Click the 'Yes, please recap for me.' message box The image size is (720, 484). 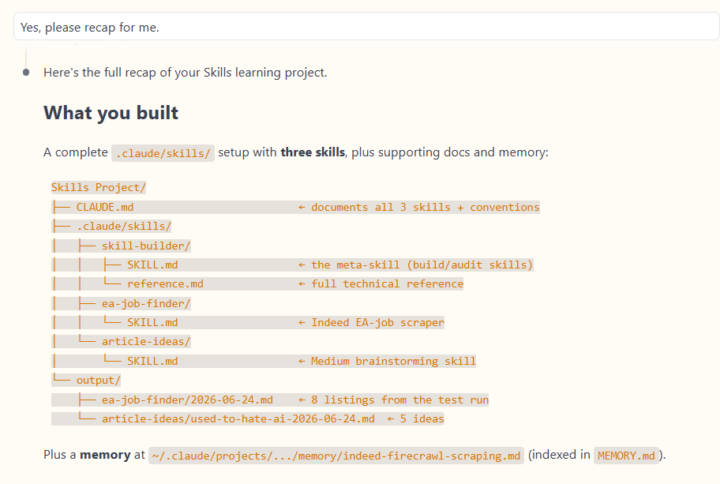pos(366,27)
